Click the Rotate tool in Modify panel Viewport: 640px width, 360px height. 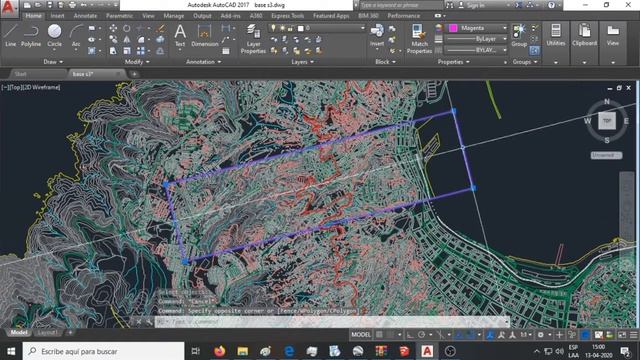click(127, 28)
